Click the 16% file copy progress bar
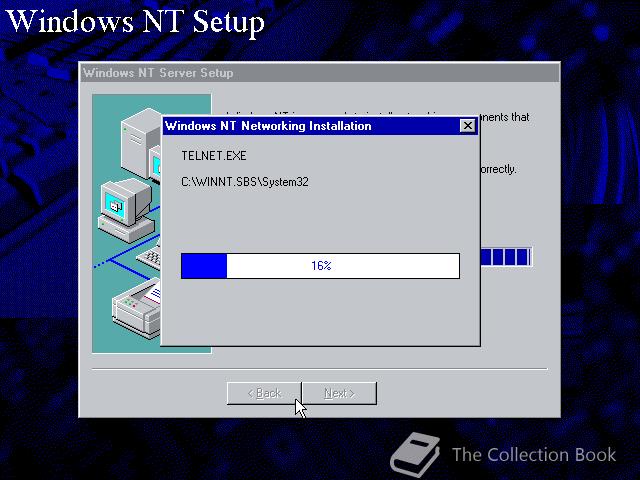640x480 pixels. (320, 266)
